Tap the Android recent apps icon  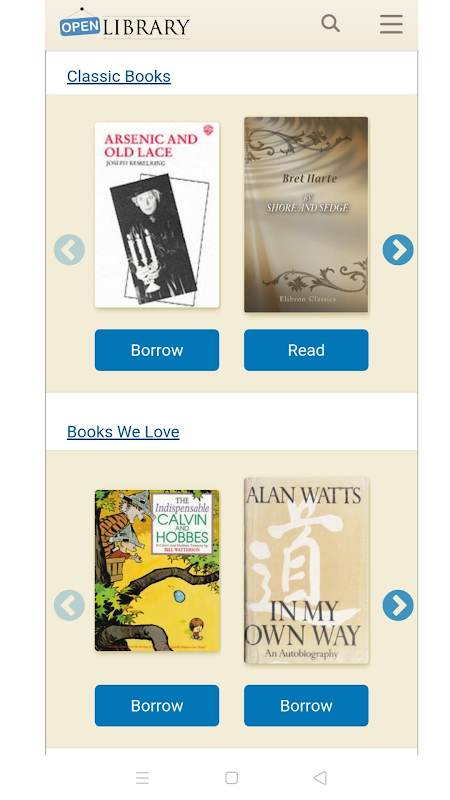tap(142, 778)
